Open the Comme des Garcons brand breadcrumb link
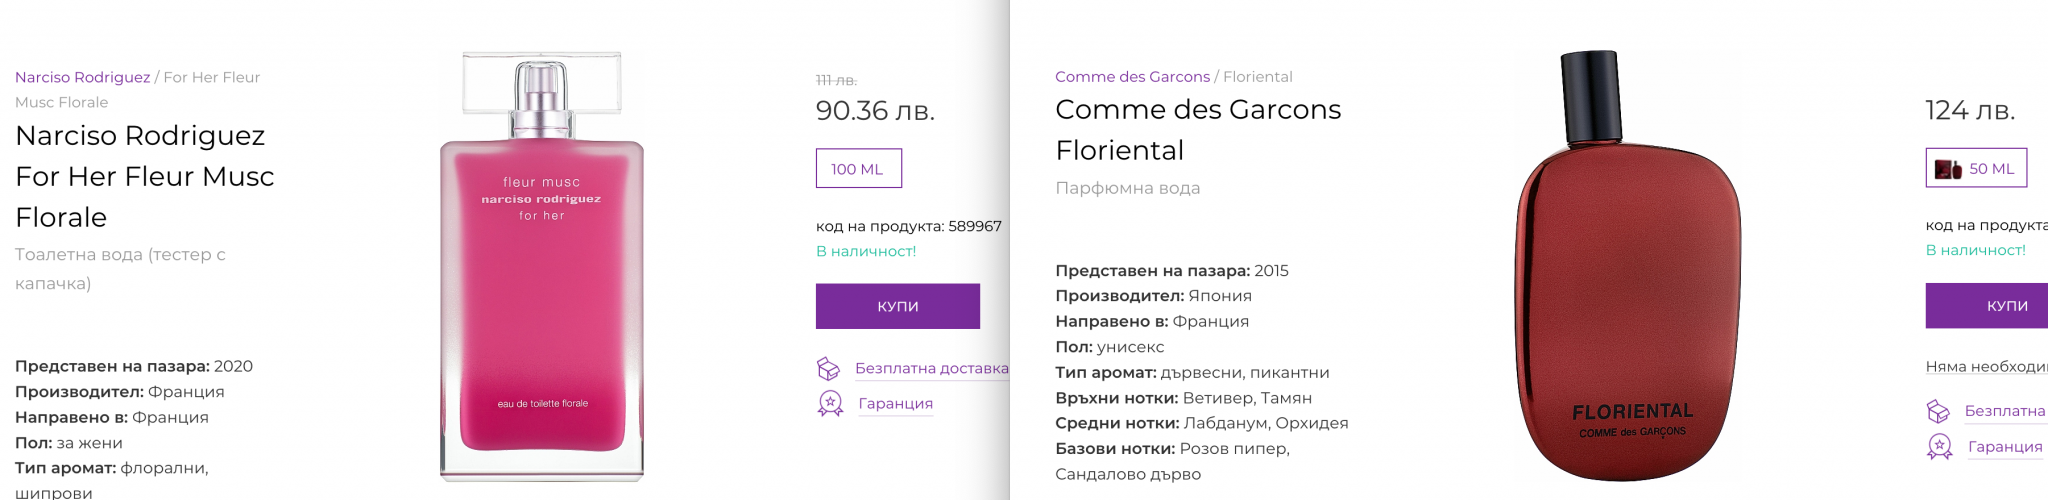2048x500 pixels. click(x=1132, y=77)
